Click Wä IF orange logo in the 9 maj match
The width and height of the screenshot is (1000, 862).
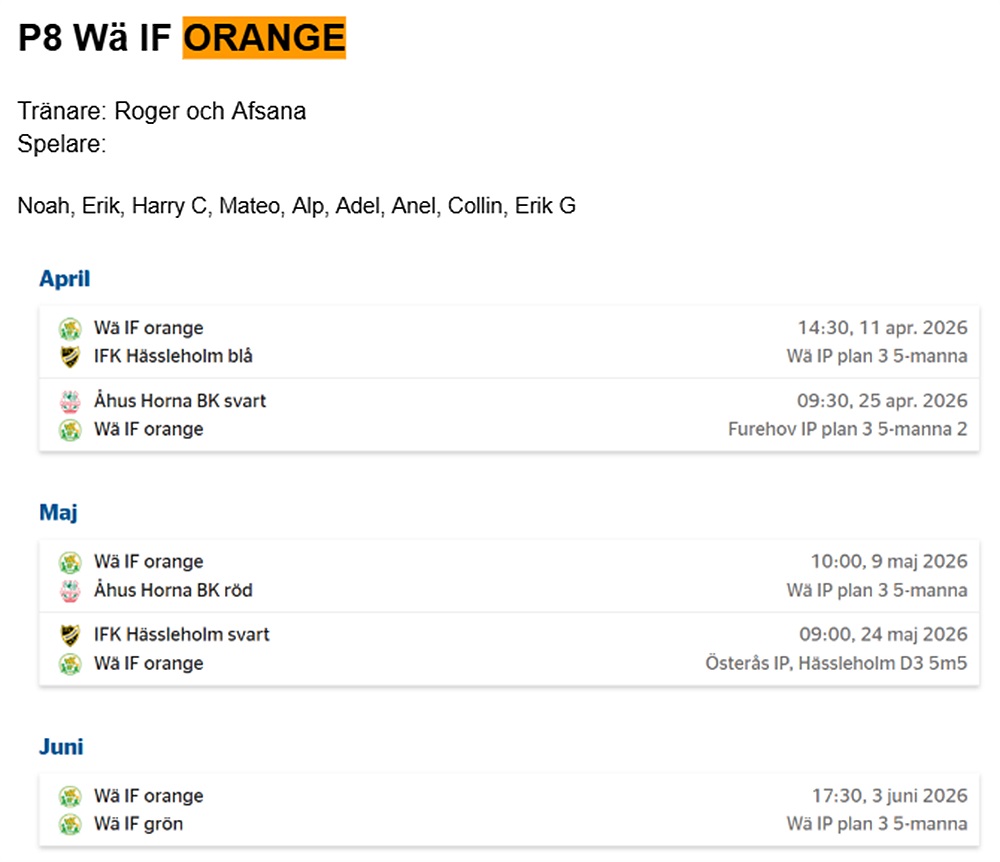point(69,563)
